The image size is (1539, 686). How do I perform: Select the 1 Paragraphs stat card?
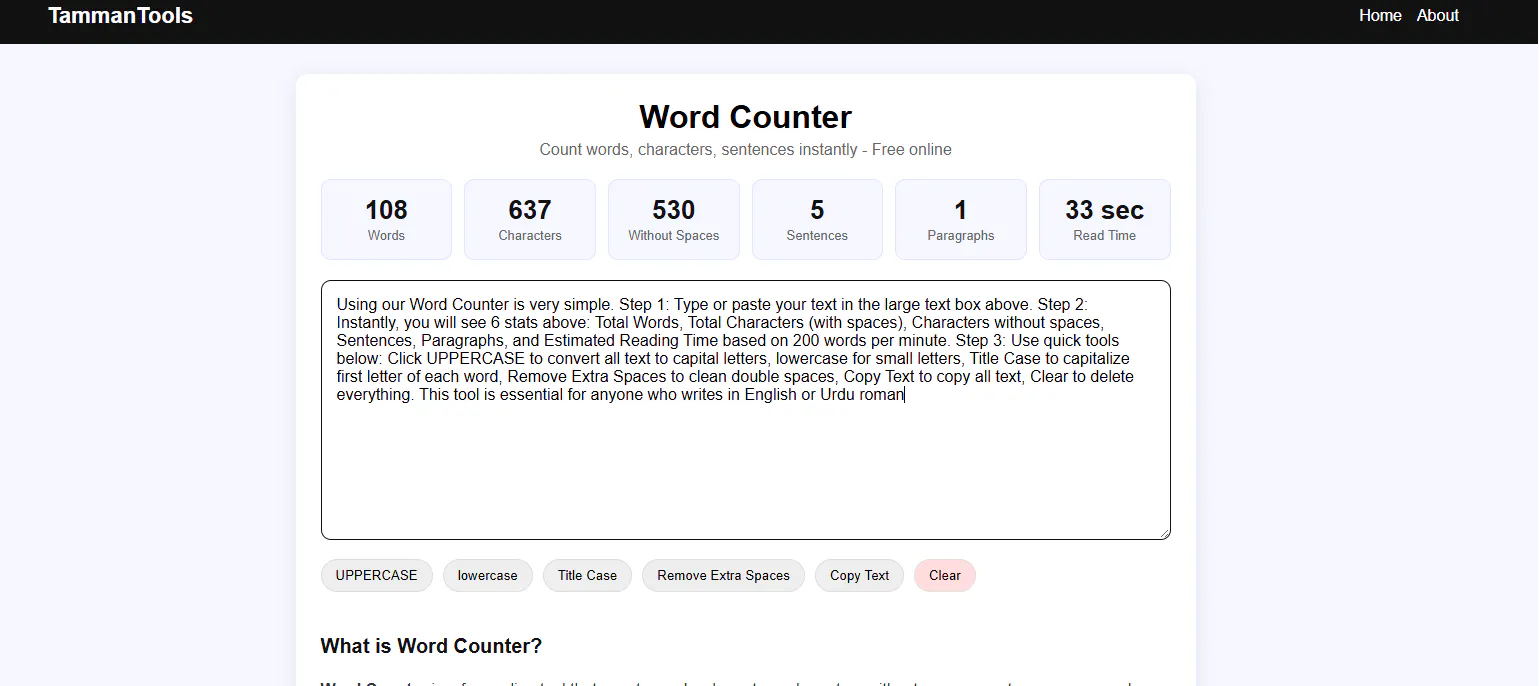tap(961, 219)
